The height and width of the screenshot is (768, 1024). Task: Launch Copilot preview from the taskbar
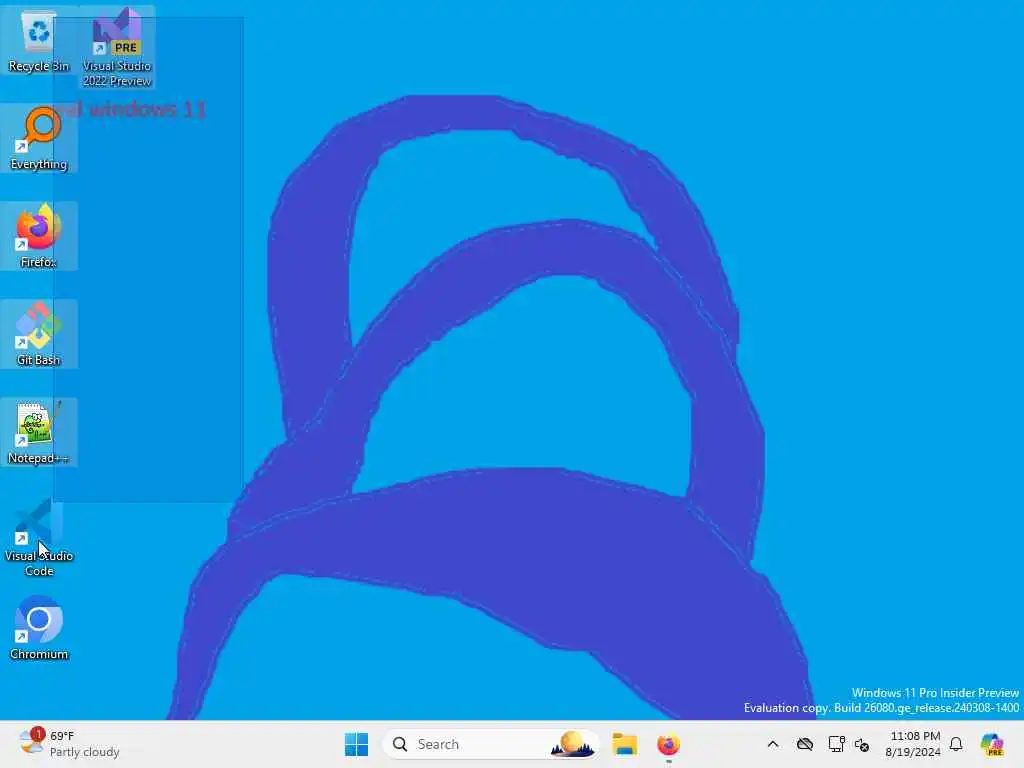click(992, 744)
